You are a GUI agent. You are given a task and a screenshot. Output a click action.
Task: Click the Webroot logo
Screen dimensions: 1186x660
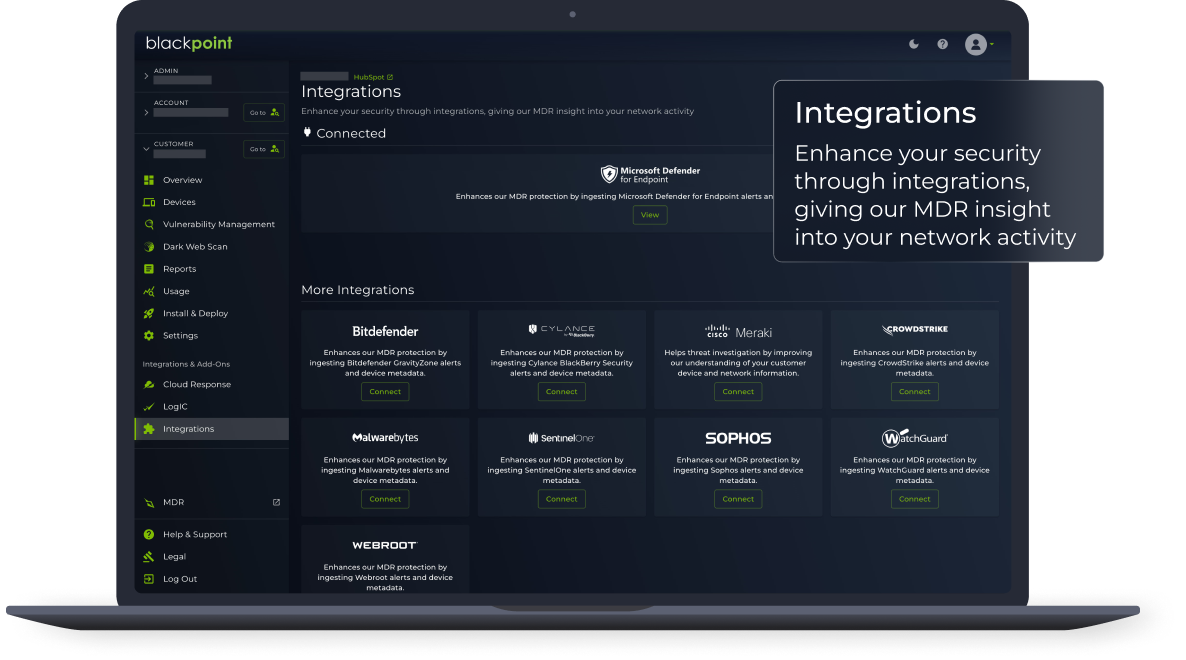click(385, 545)
